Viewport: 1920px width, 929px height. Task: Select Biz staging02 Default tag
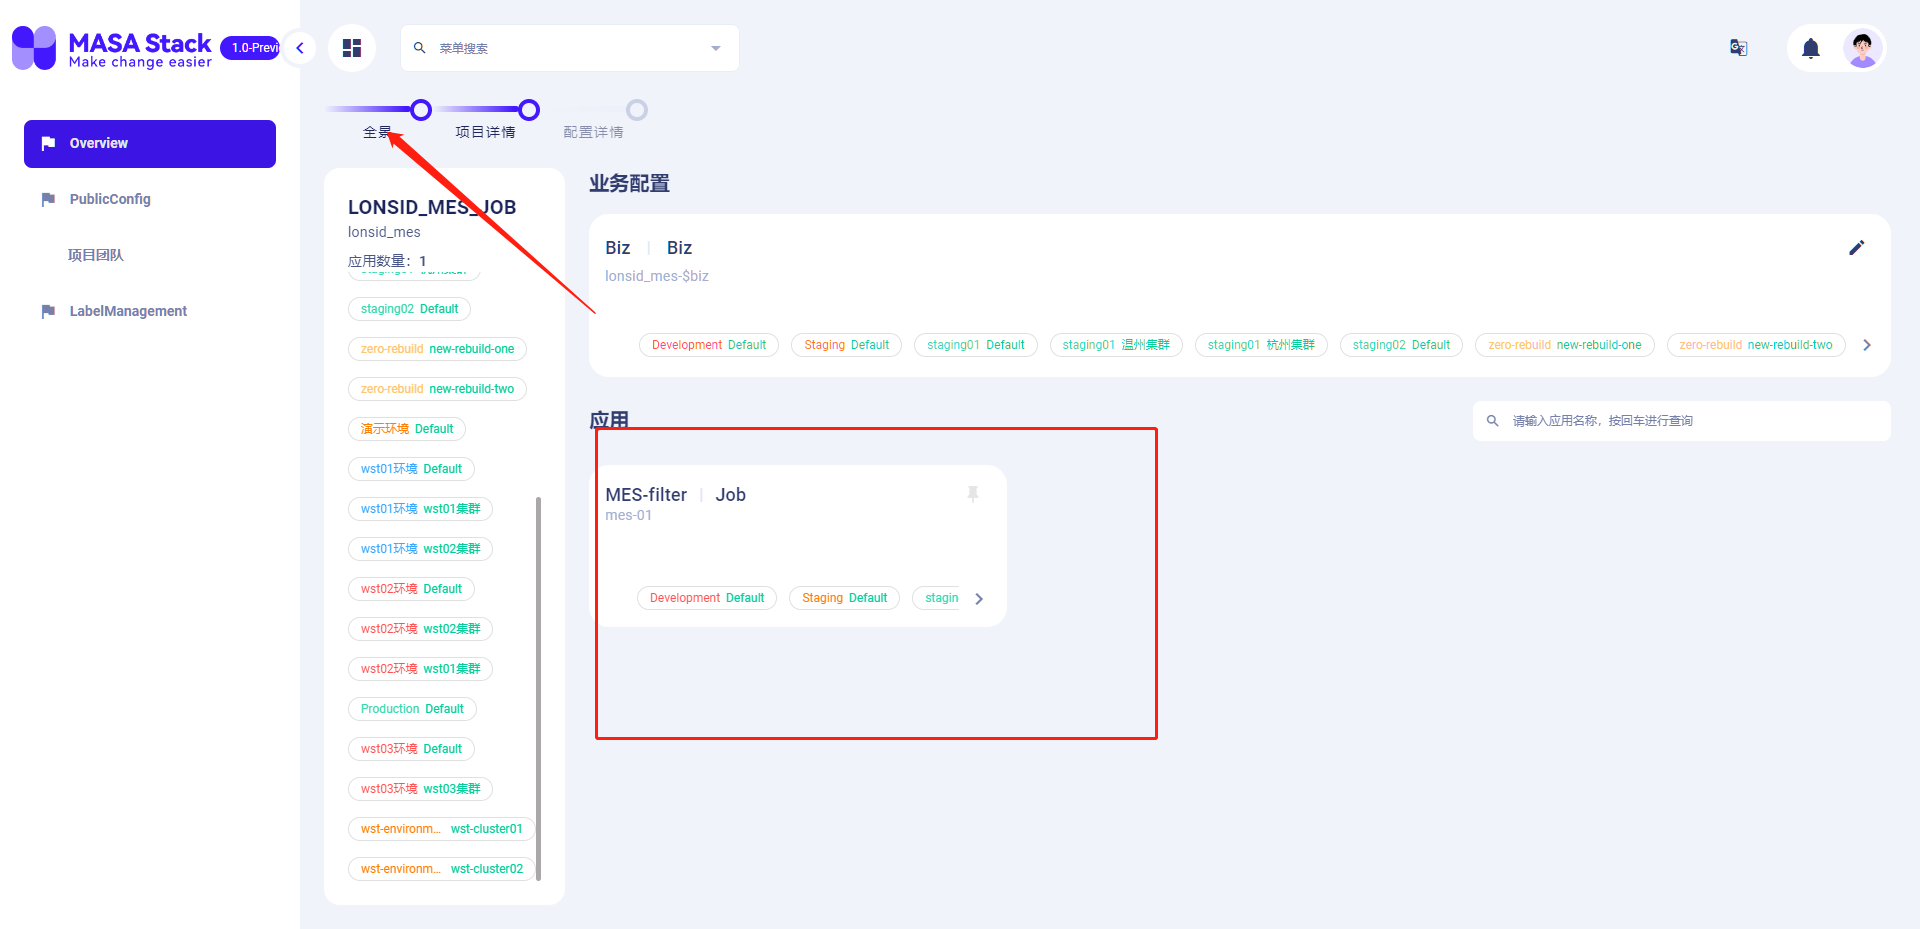tap(1401, 345)
